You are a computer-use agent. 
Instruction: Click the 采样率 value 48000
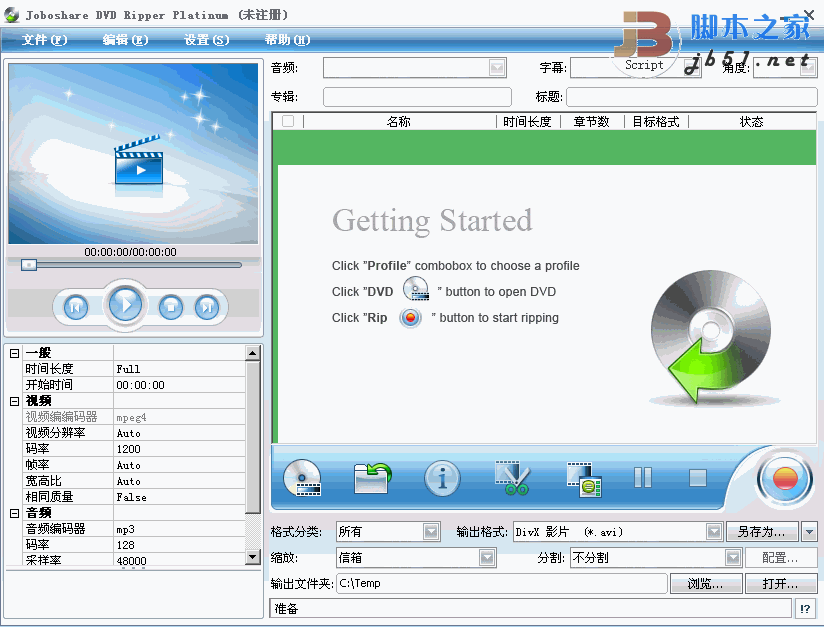coord(180,560)
